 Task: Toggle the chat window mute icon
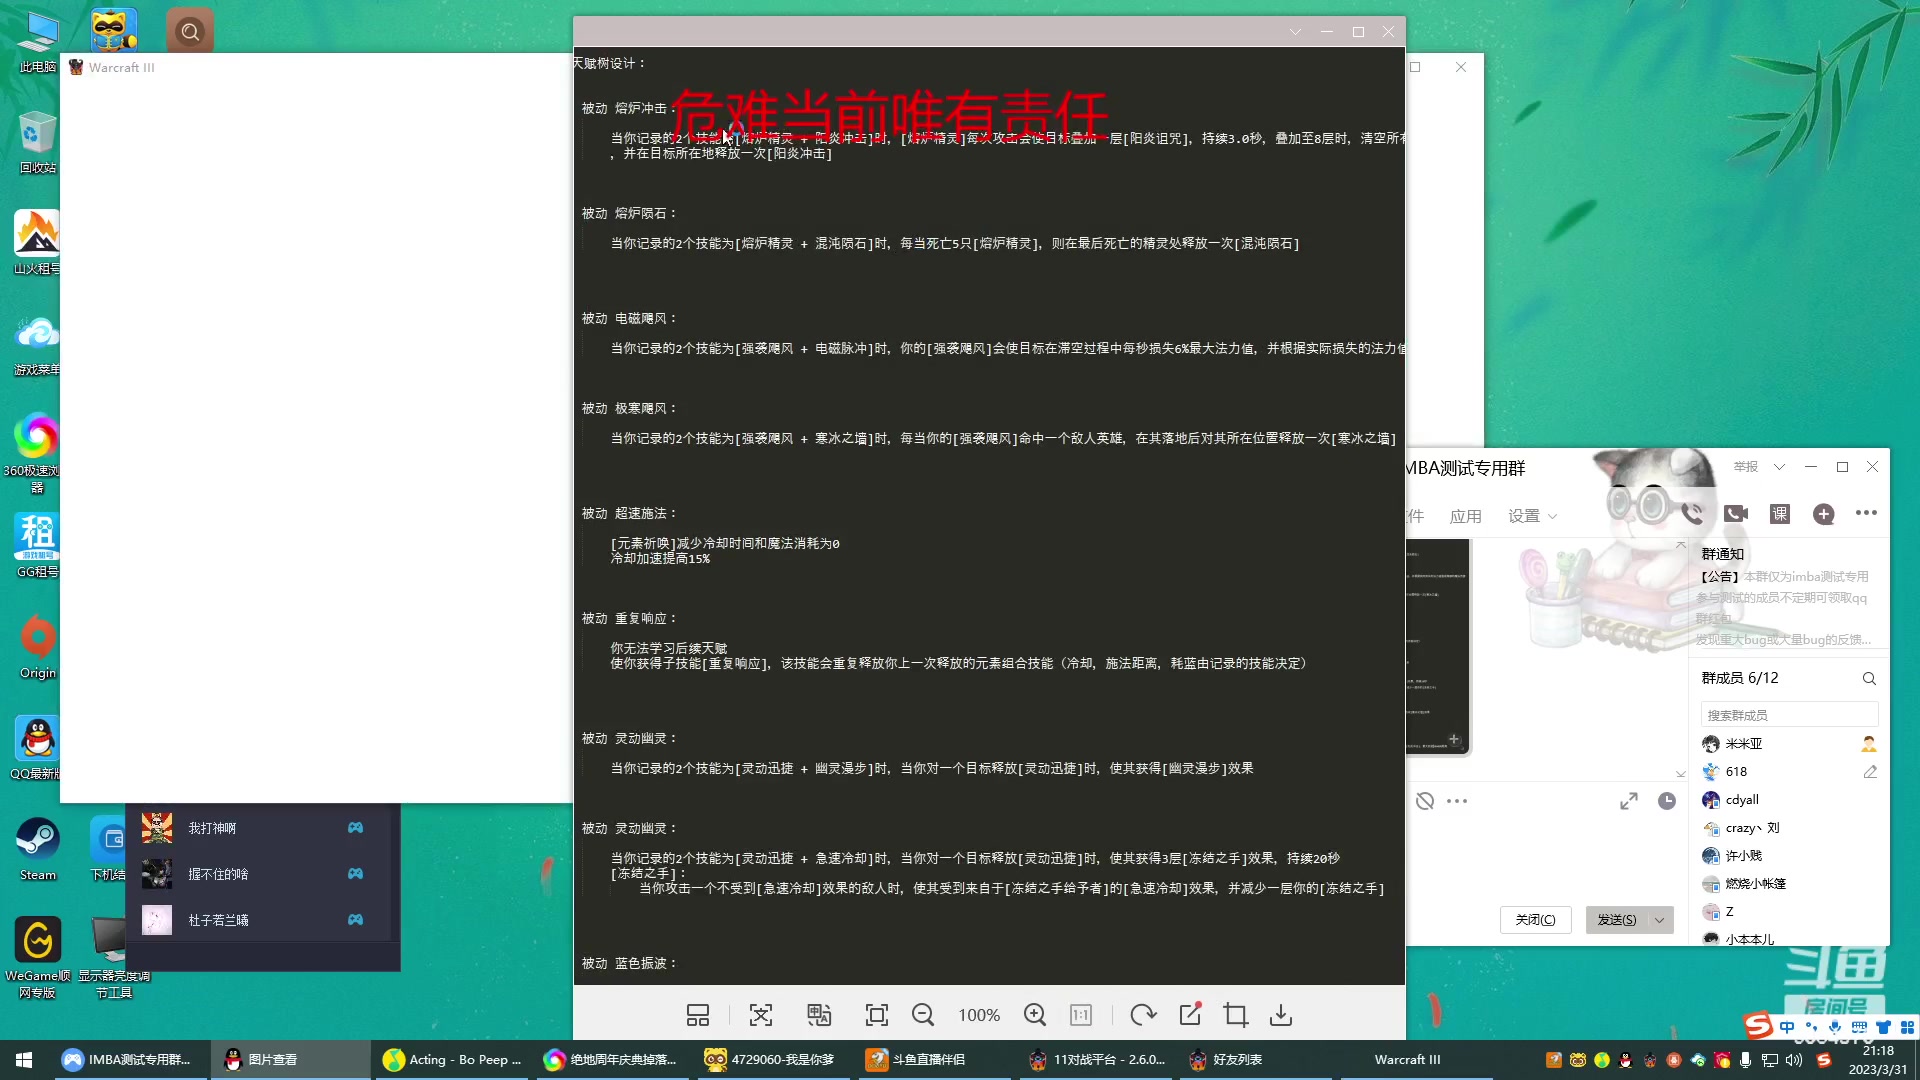click(x=1424, y=800)
